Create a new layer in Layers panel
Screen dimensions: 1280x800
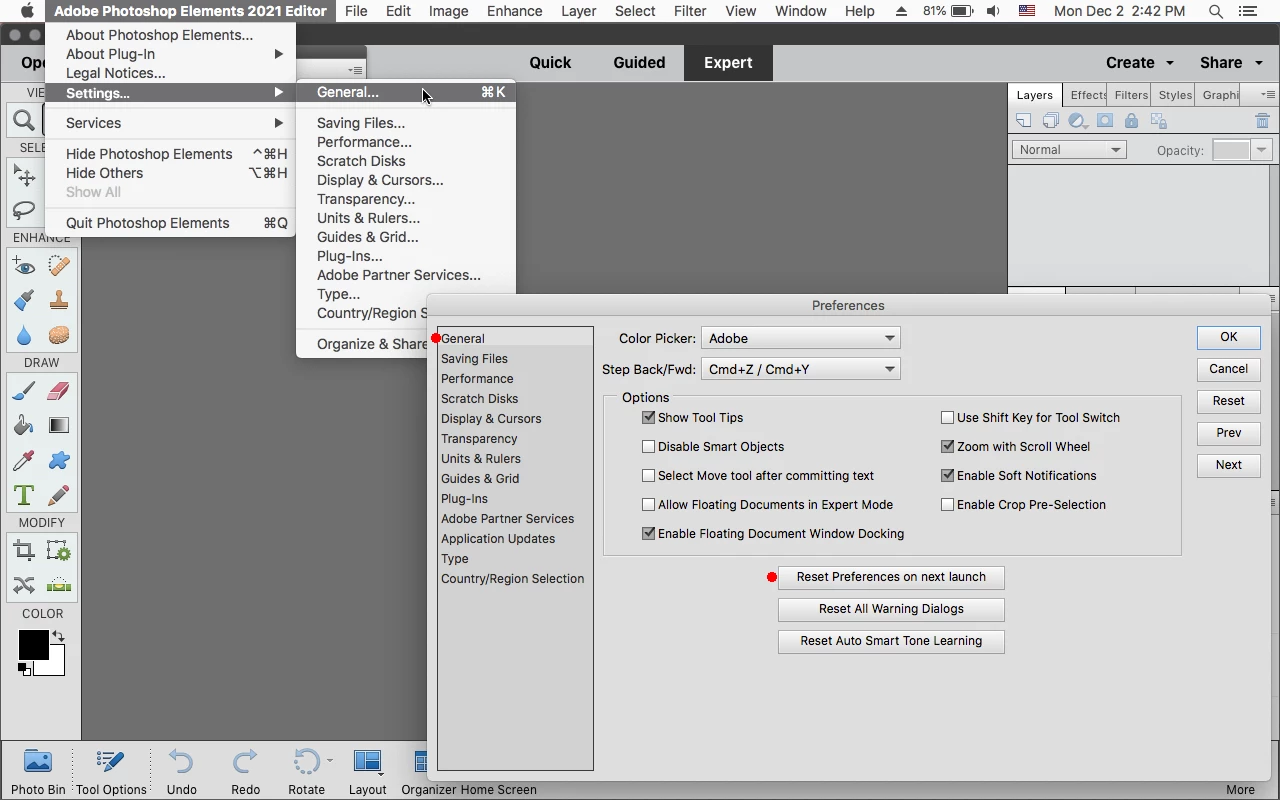pos(1023,121)
